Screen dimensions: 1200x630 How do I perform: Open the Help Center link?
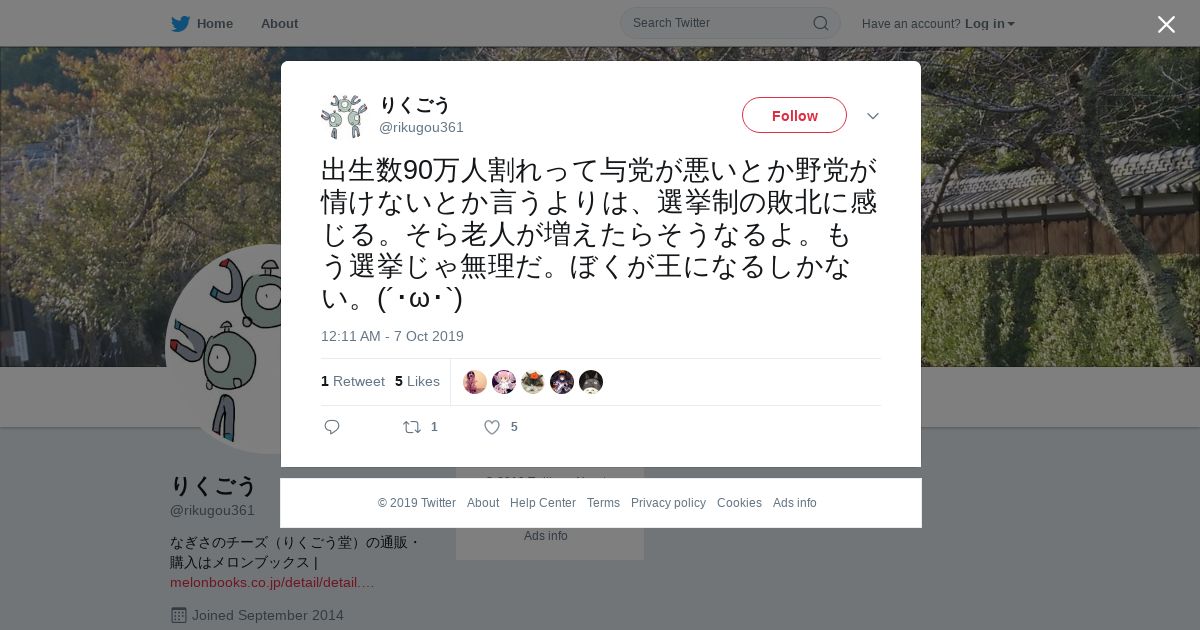pos(543,503)
